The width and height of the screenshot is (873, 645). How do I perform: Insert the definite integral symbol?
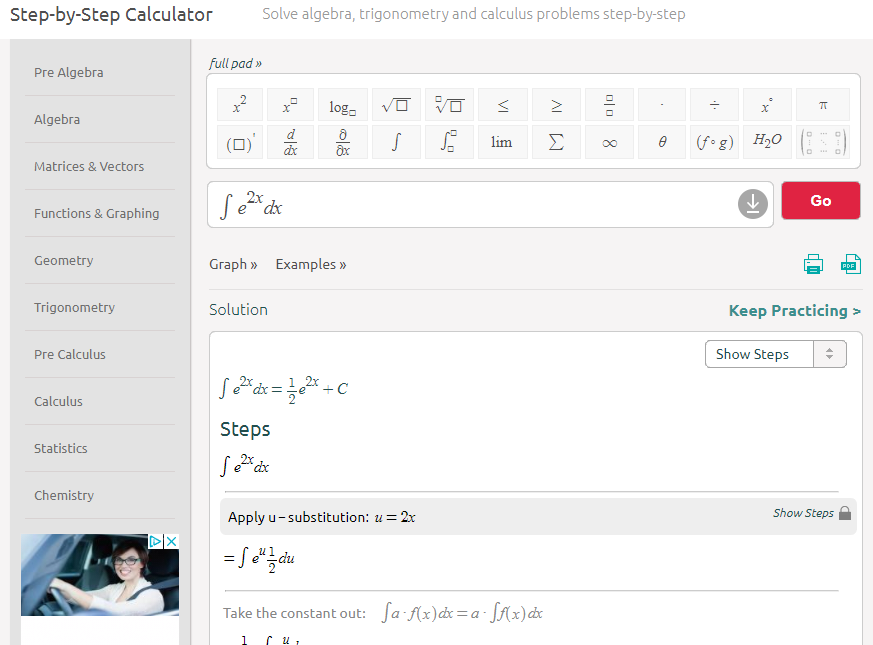pos(449,141)
